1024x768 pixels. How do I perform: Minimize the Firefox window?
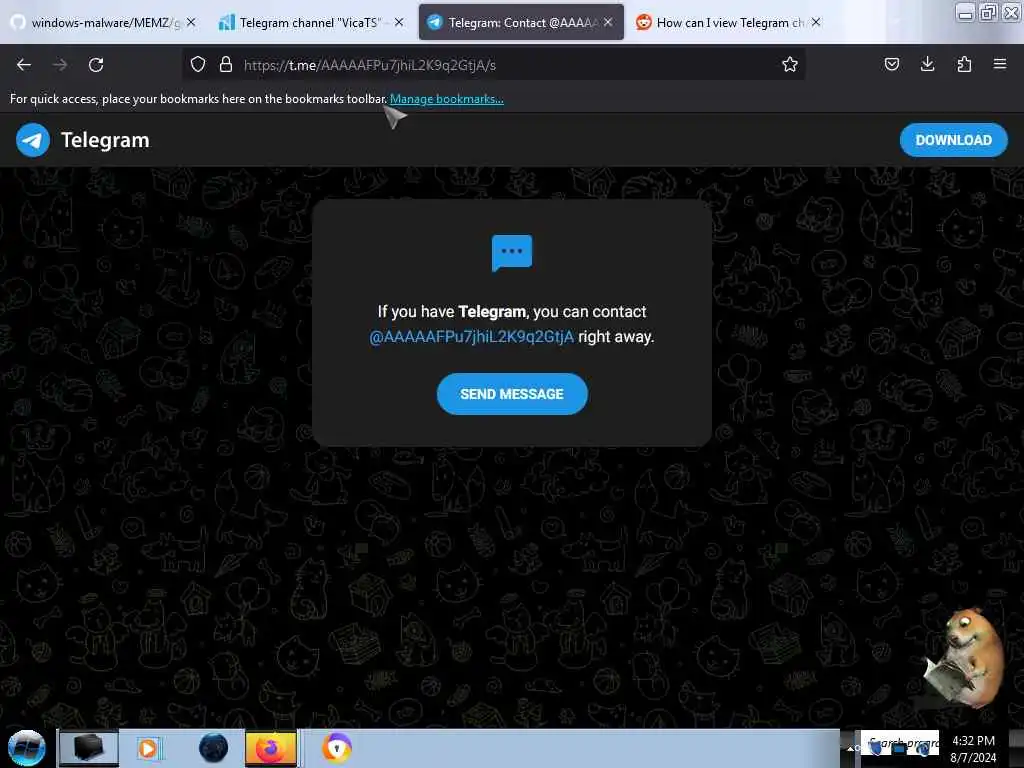point(965,13)
